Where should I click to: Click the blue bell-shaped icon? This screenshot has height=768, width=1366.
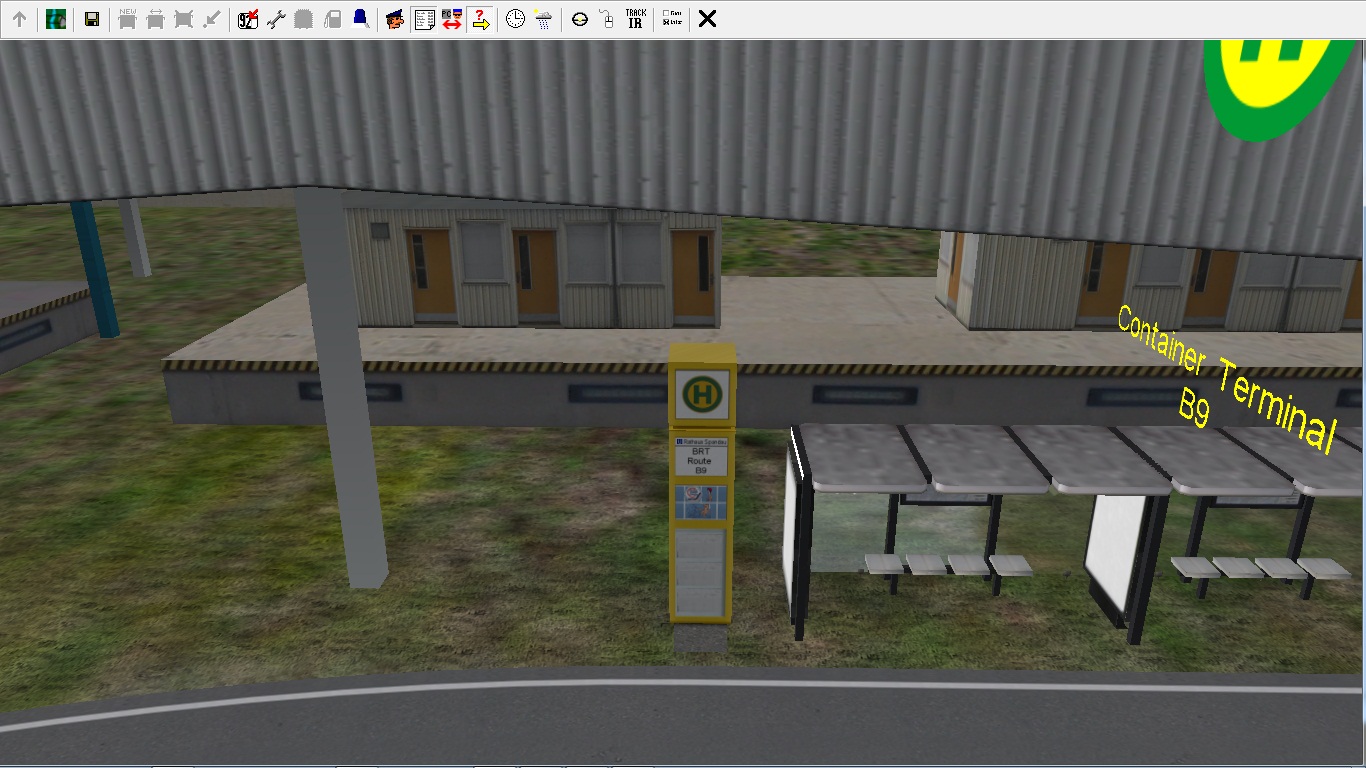click(x=360, y=19)
